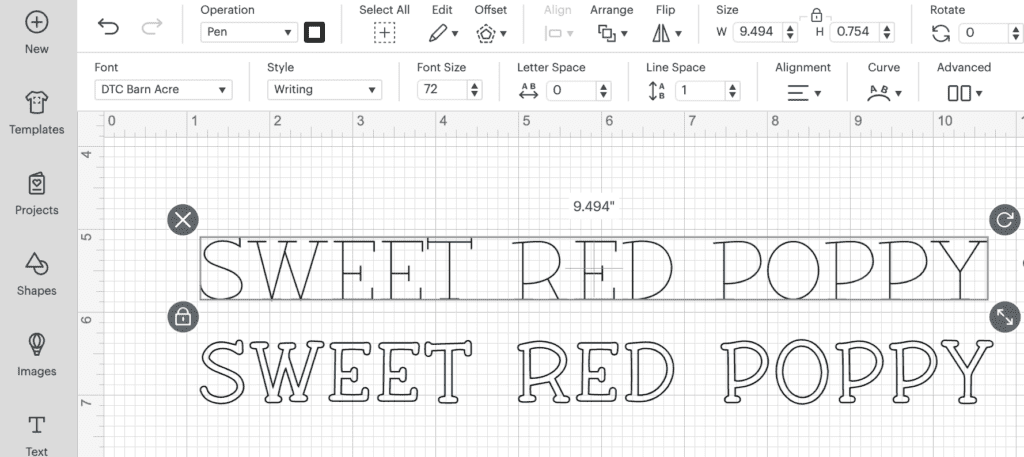Image resolution: width=1024 pixels, height=457 pixels.
Task: Delete the selected text with the X handle
Action: [x=183, y=219]
